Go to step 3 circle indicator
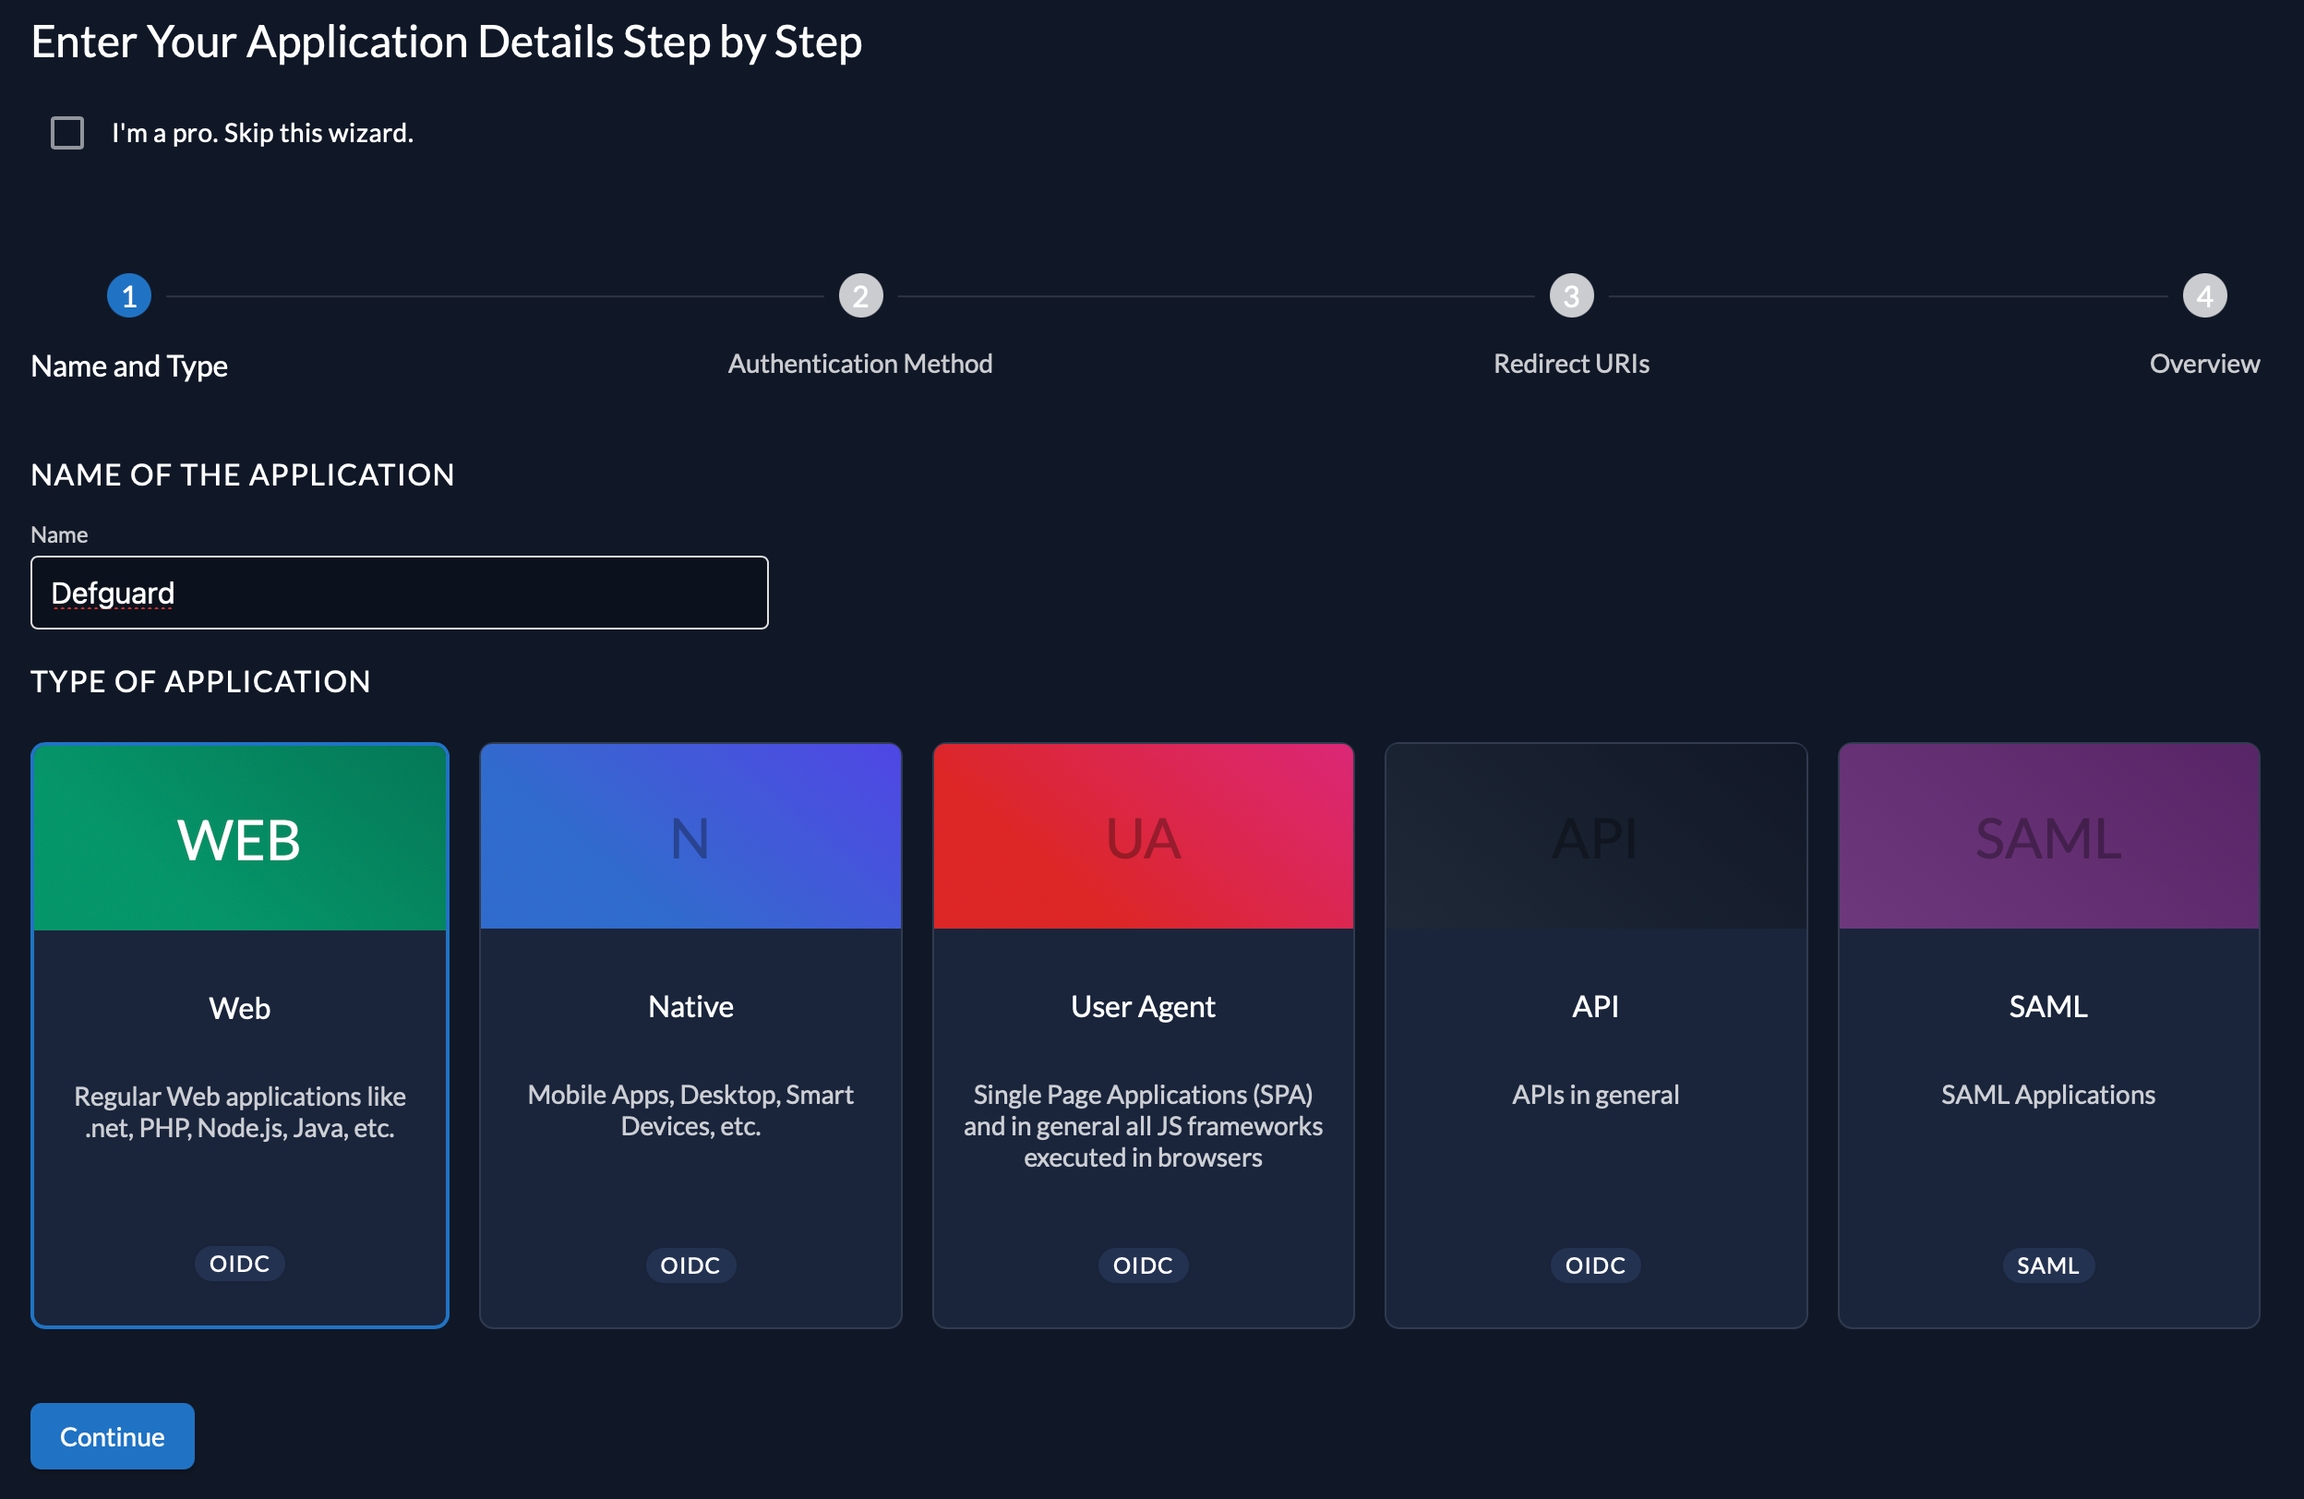Viewport: 2304px width, 1499px height. [x=1571, y=296]
